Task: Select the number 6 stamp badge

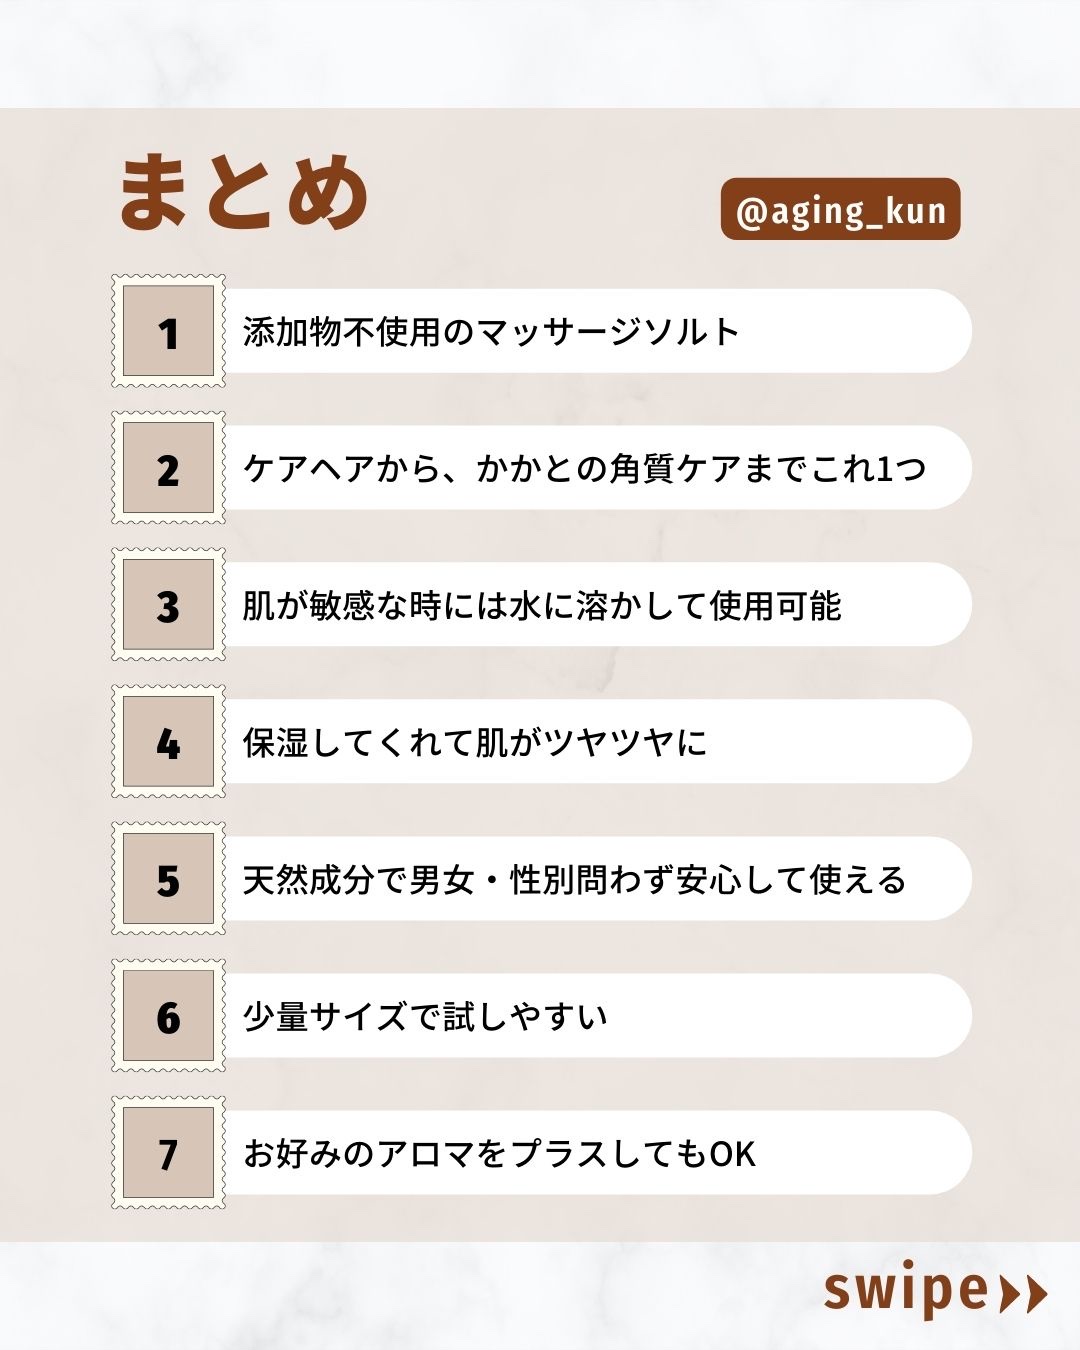Action: point(168,1016)
